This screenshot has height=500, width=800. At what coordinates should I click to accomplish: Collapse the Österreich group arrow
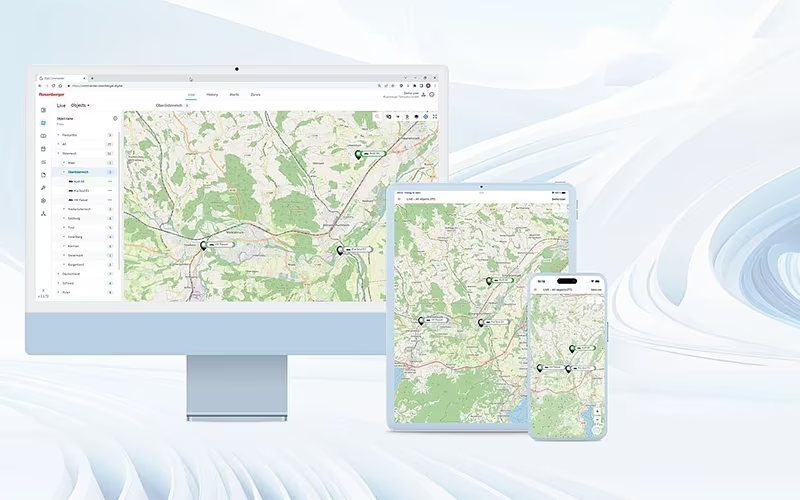58,154
